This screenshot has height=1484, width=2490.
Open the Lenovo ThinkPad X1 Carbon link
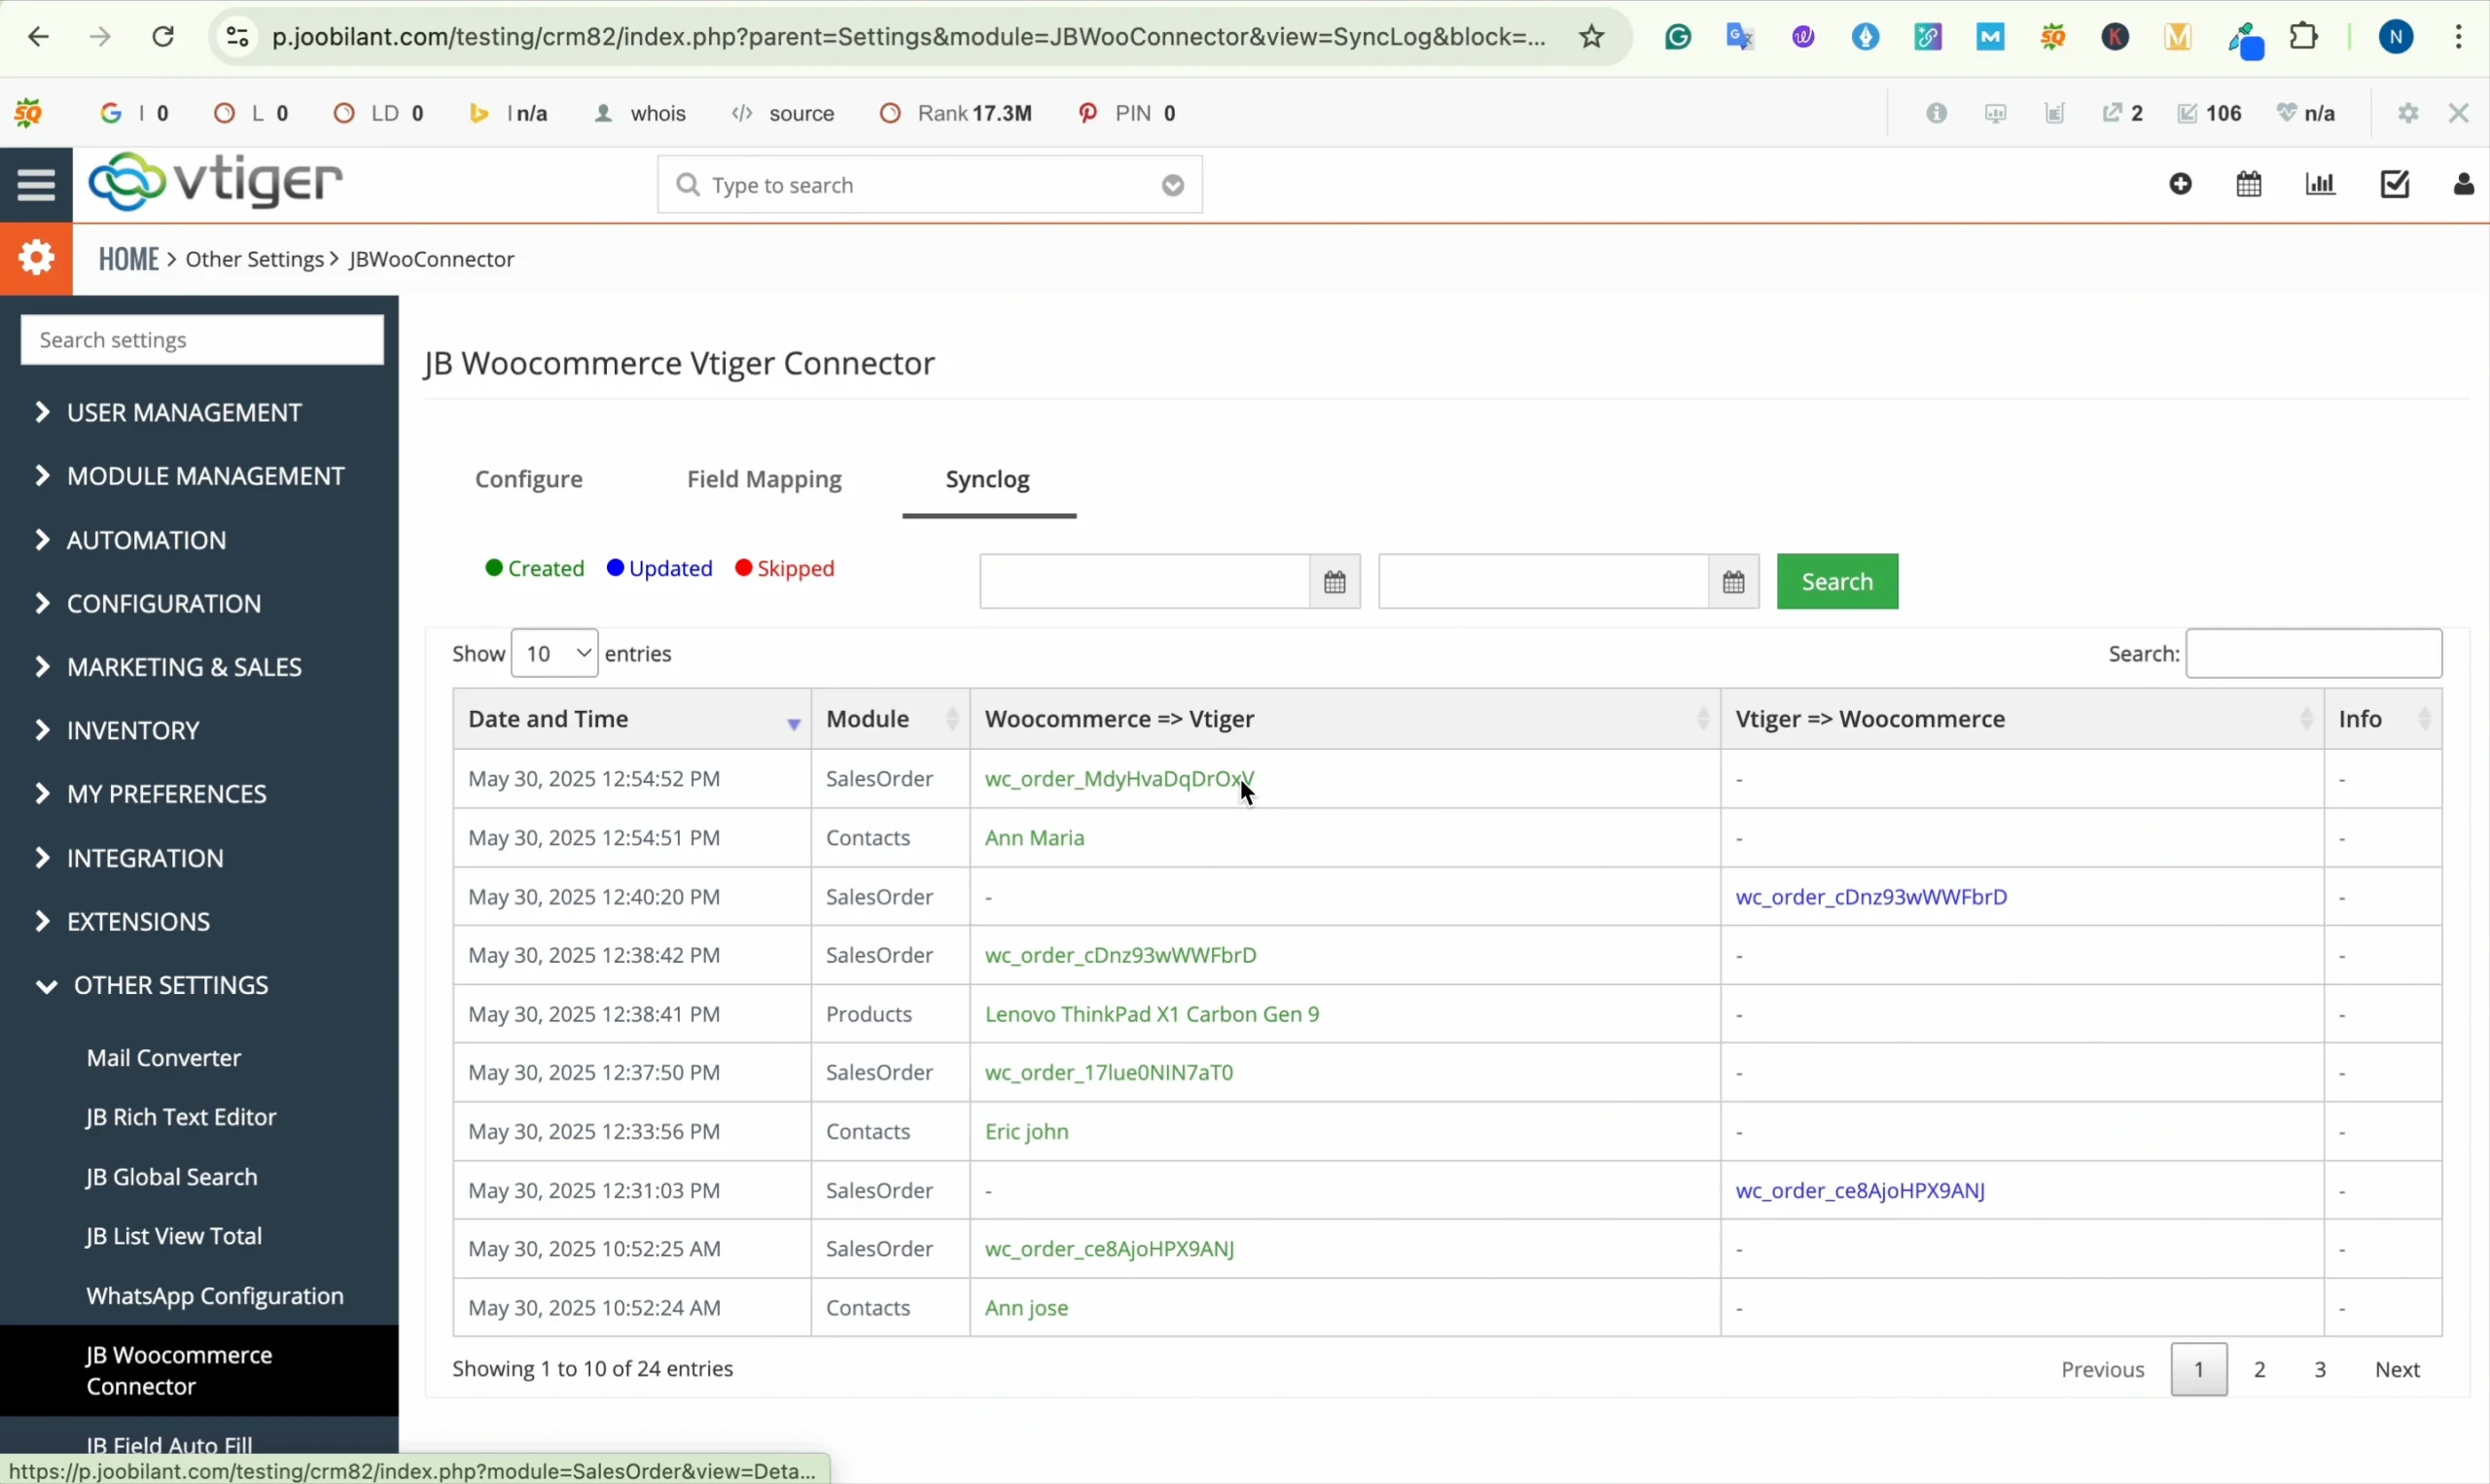(1152, 1015)
